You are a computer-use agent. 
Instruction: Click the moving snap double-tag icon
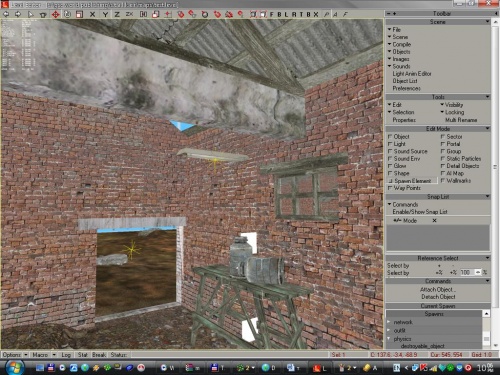pos(192,14)
